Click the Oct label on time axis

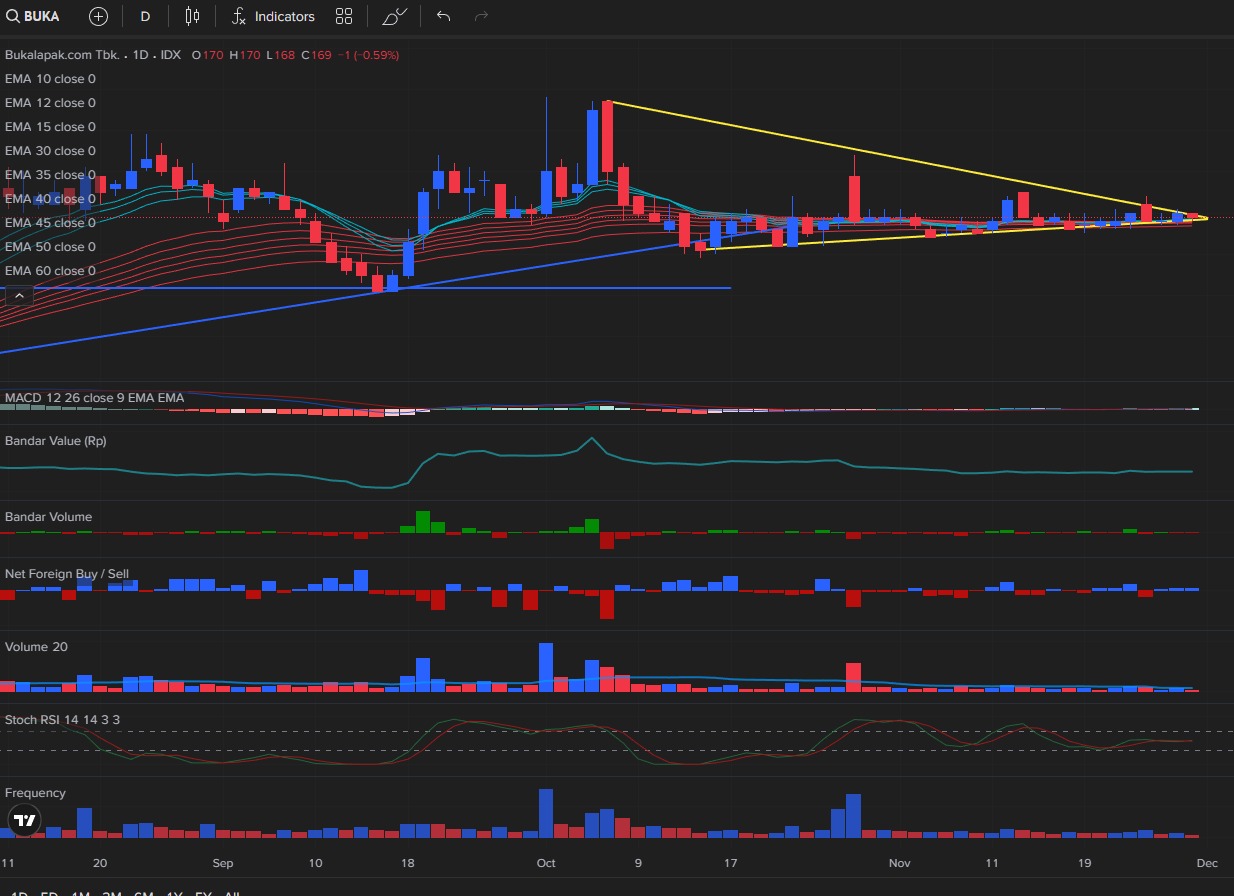[546, 863]
